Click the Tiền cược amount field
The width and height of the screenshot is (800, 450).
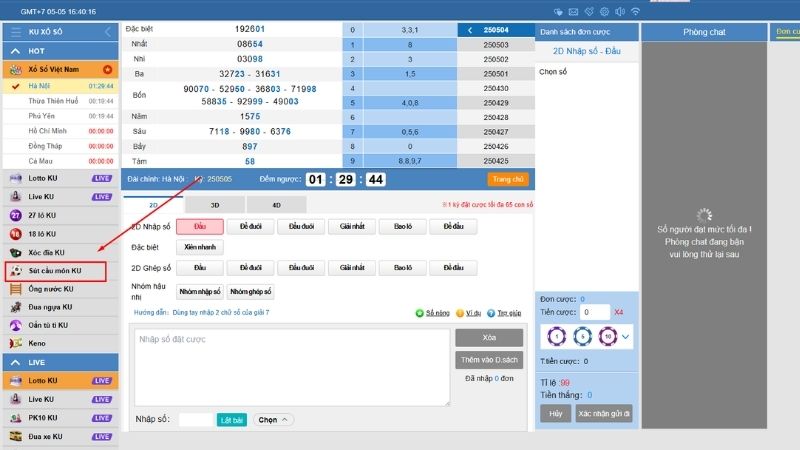click(595, 312)
